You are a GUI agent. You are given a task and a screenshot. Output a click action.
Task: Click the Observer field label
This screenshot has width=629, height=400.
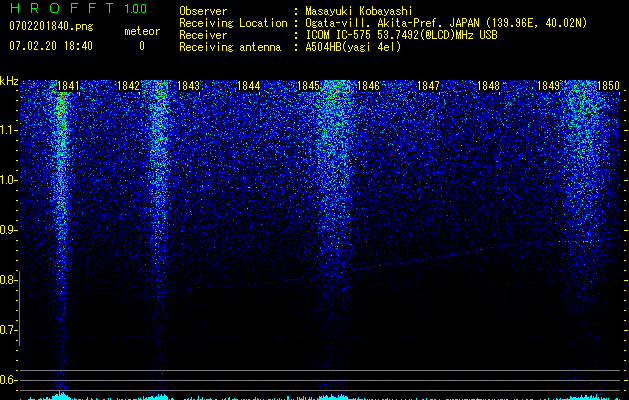click(x=203, y=11)
